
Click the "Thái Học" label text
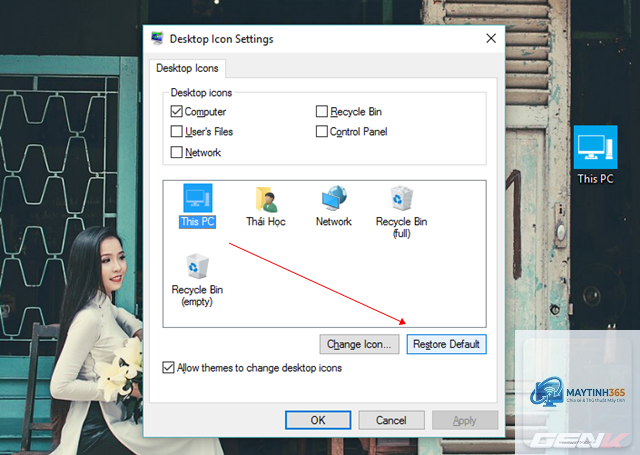(266, 222)
